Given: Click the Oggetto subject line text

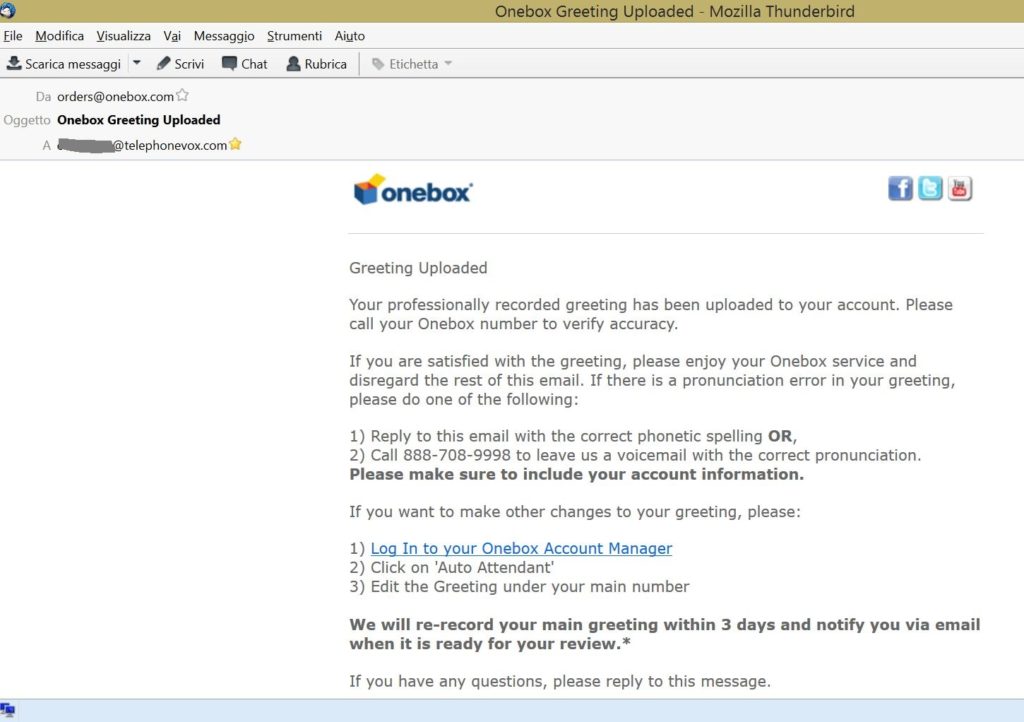Looking at the screenshot, I should pos(139,120).
